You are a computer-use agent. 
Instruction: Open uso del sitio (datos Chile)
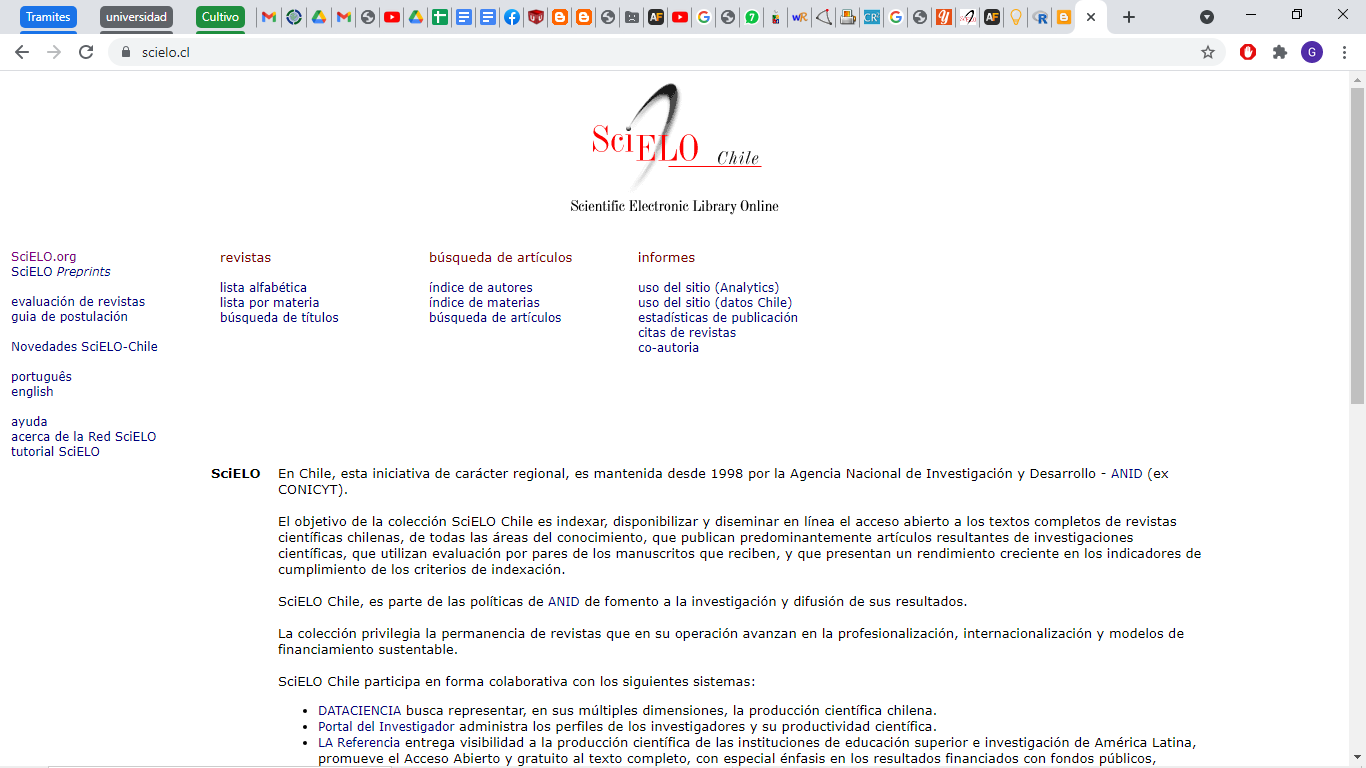(715, 303)
